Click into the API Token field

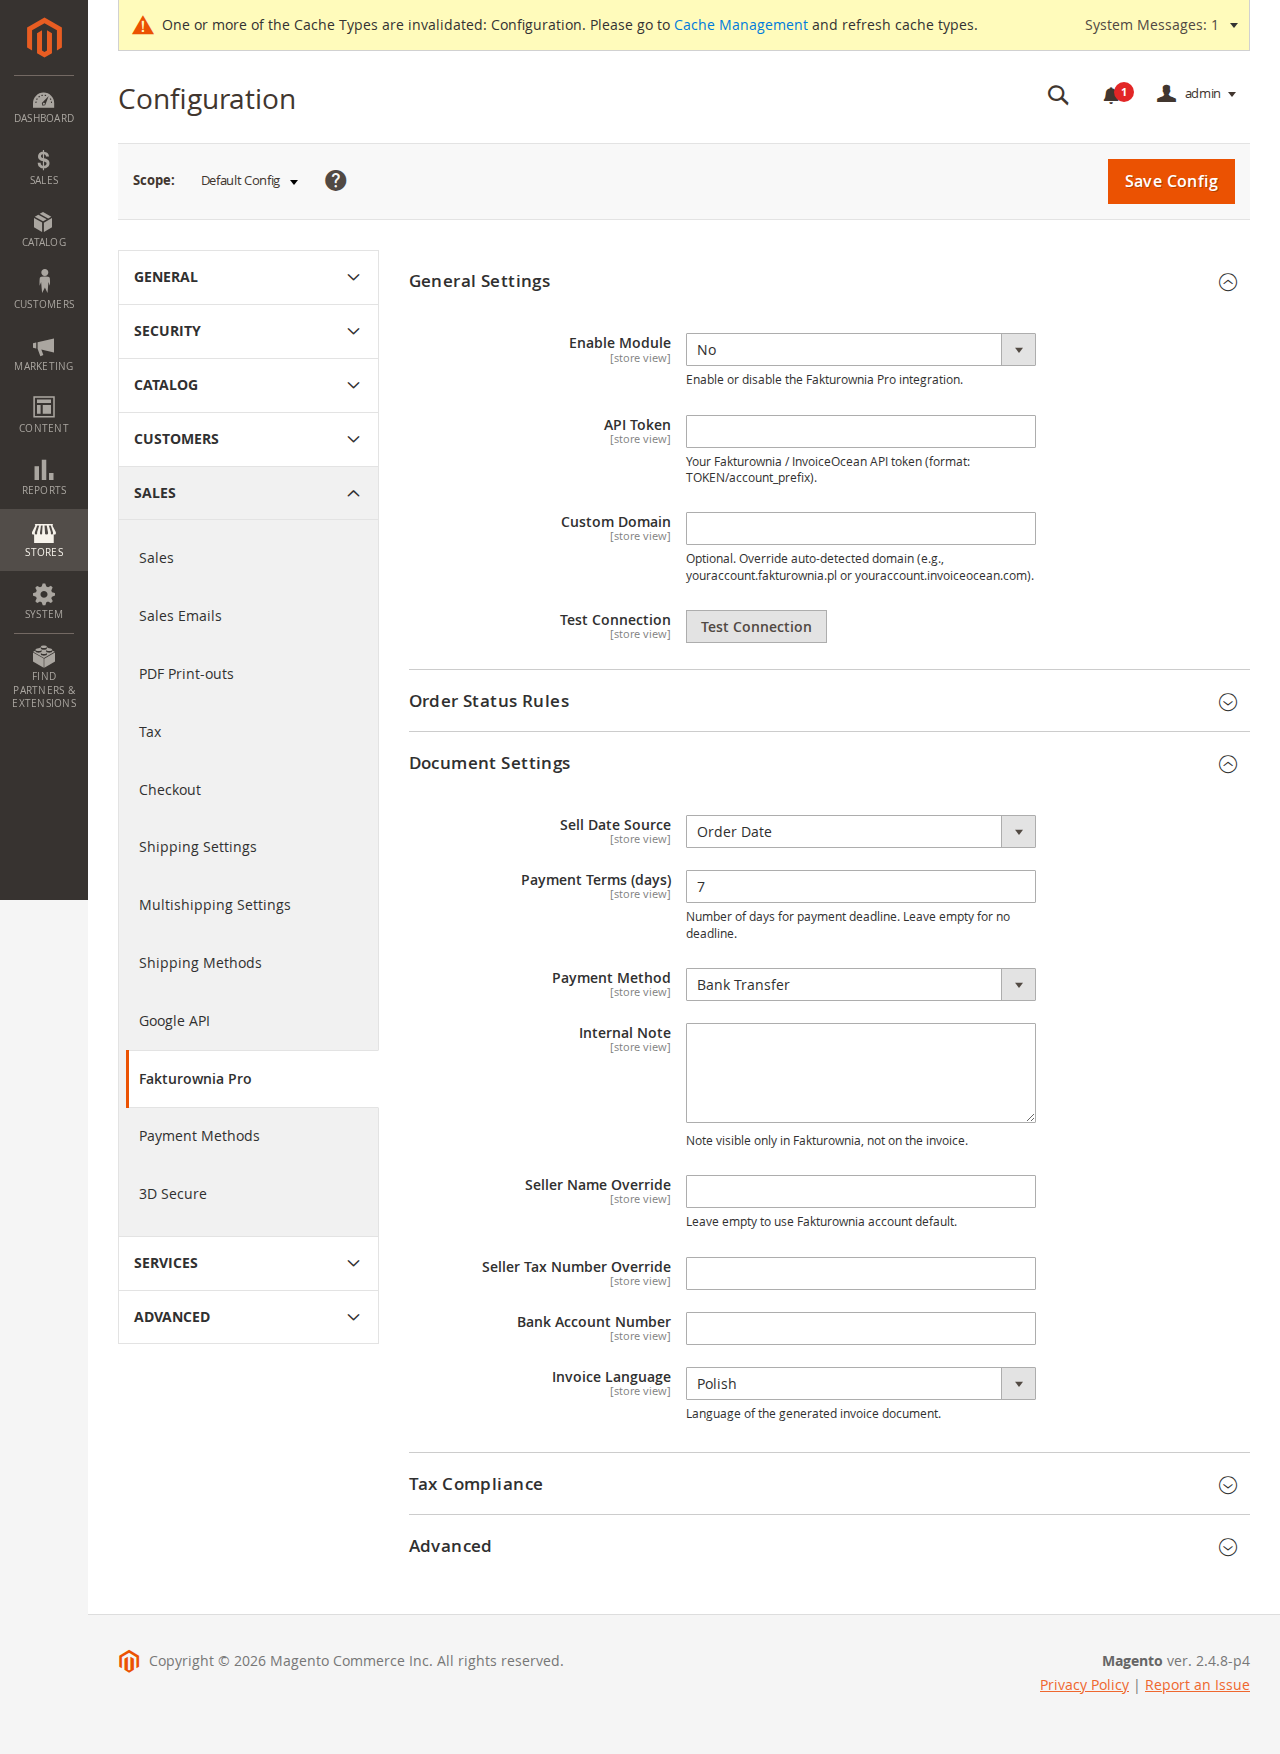(860, 432)
